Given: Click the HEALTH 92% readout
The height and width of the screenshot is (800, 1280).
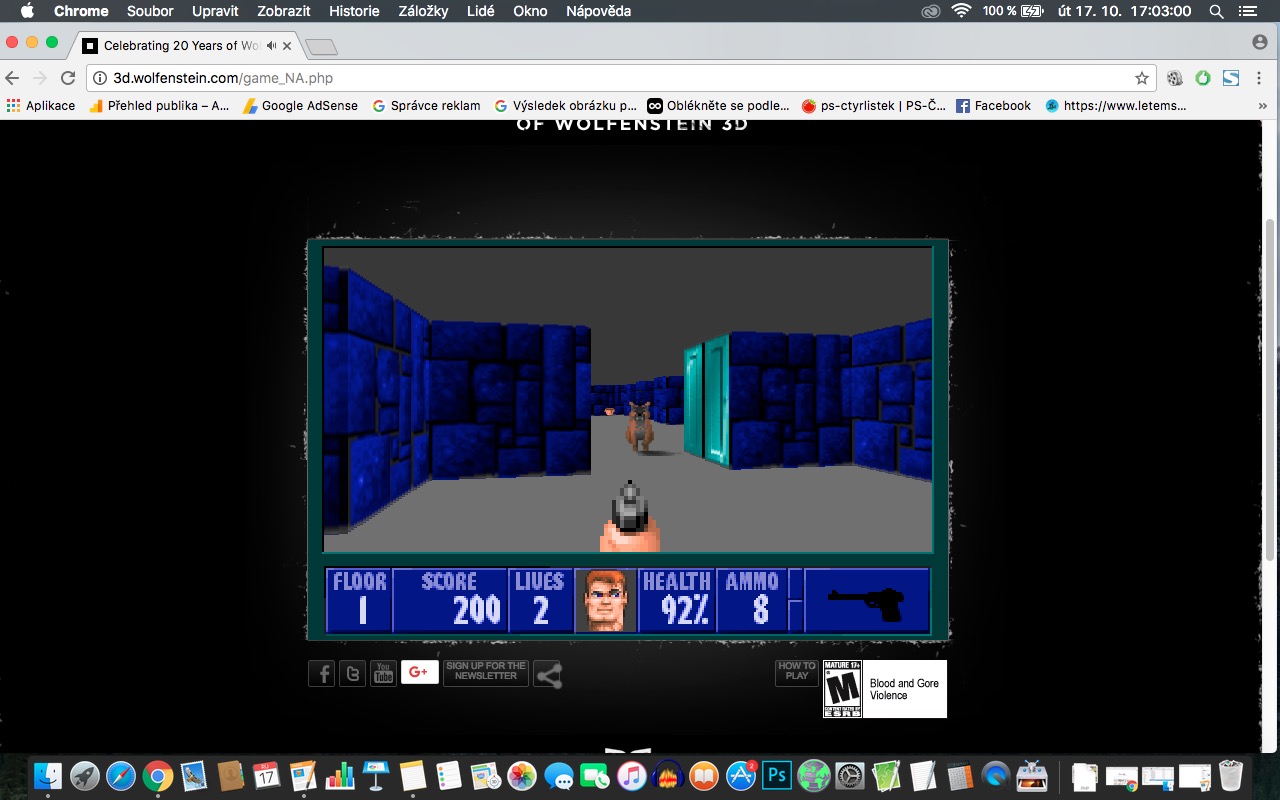Looking at the screenshot, I should click(x=677, y=601).
